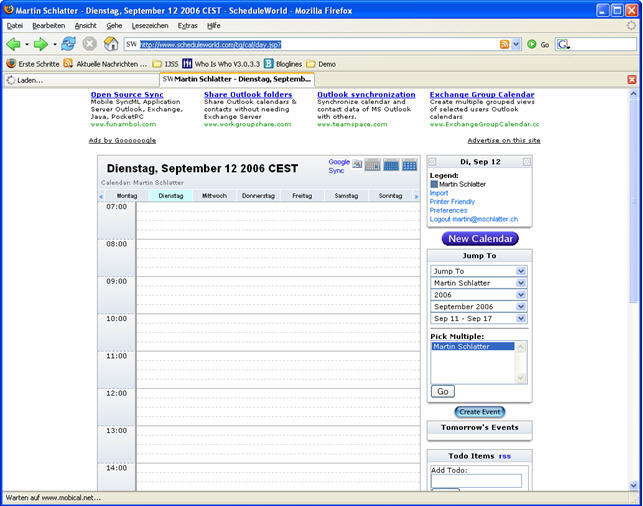Go to next week arrow beside Sonntag
This screenshot has width=643, height=506.
point(416,197)
